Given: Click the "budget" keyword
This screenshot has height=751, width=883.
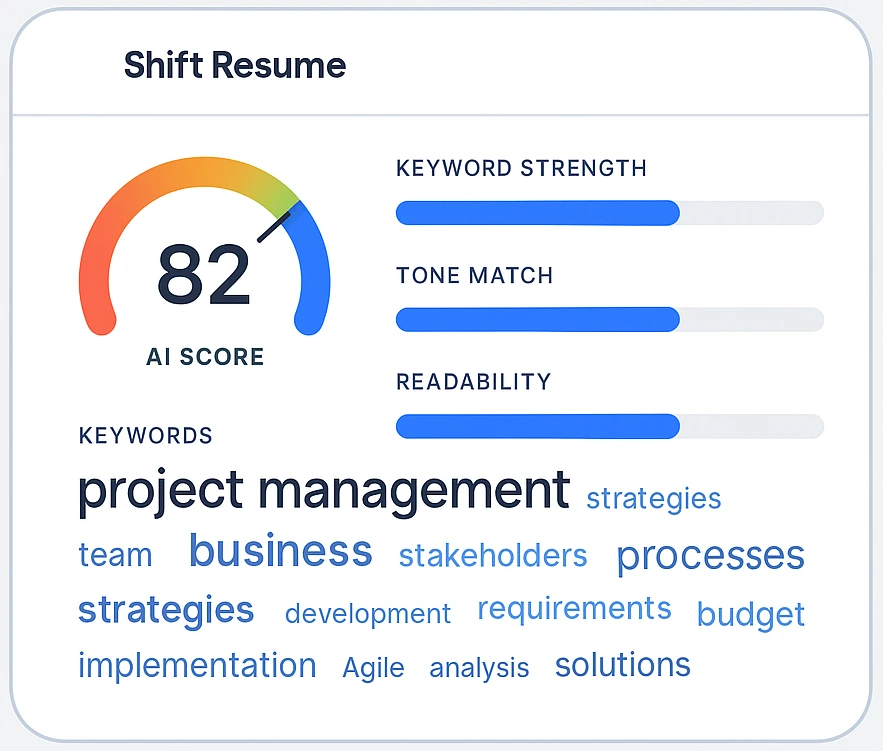Looking at the screenshot, I should 751,614.
